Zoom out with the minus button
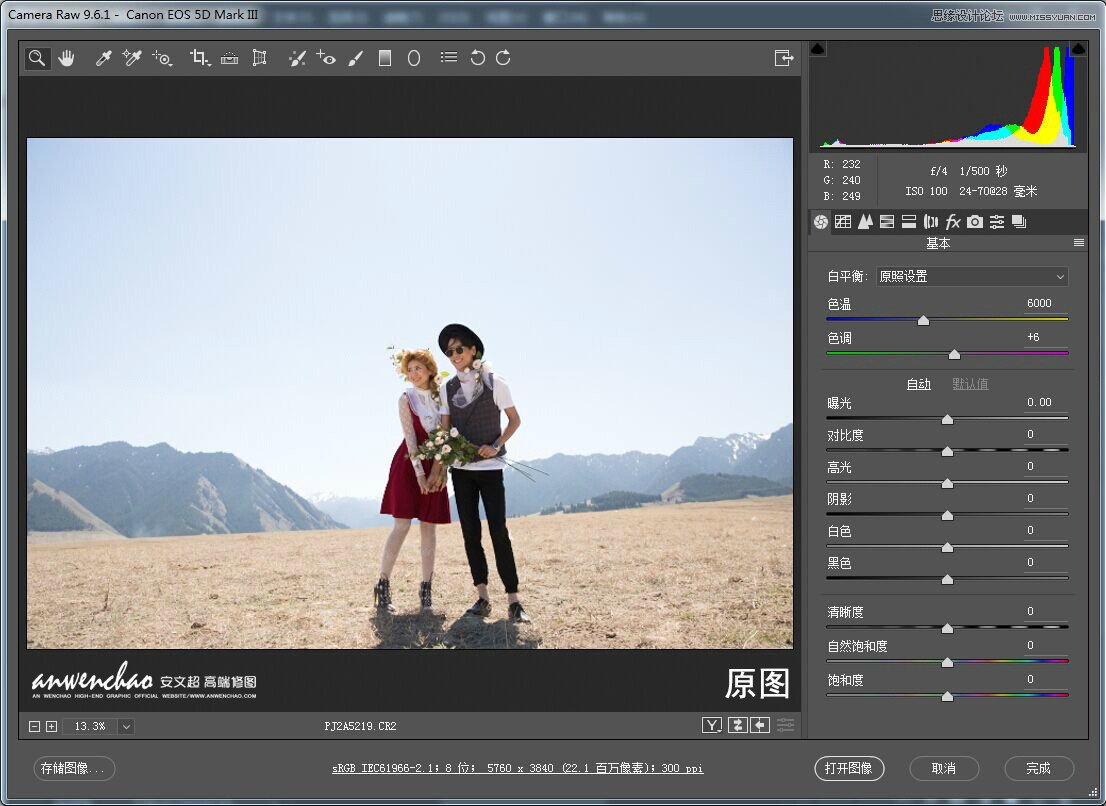 pyautogui.click(x=34, y=726)
